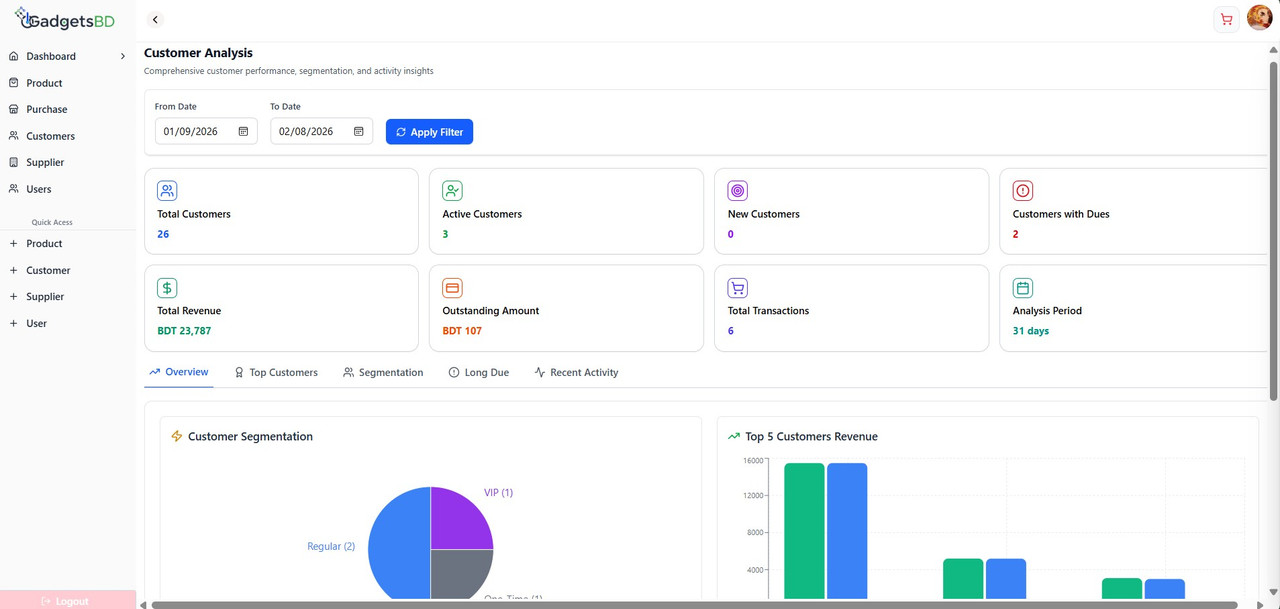This screenshot has width=1280, height=609.
Task: Click Add Customer under Quick Access
Action: pyautogui.click(x=44, y=270)
